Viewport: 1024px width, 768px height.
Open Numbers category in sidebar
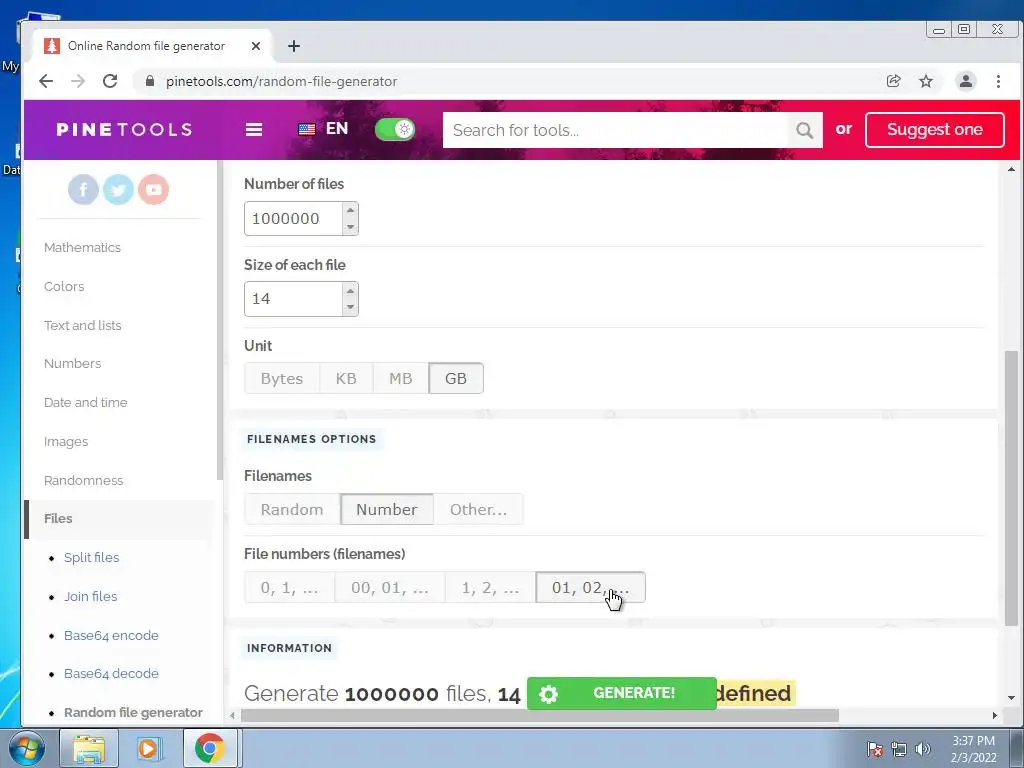coord(72,364)
